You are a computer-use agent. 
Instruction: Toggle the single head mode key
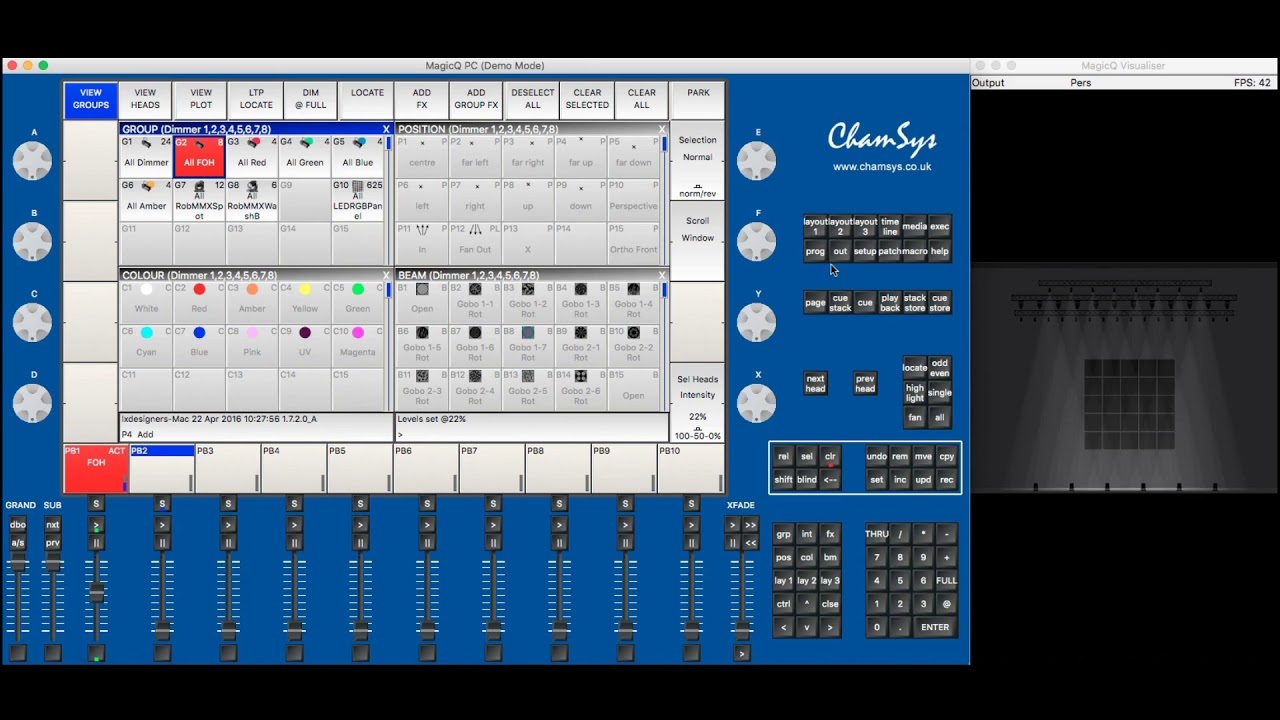(940, 393)
